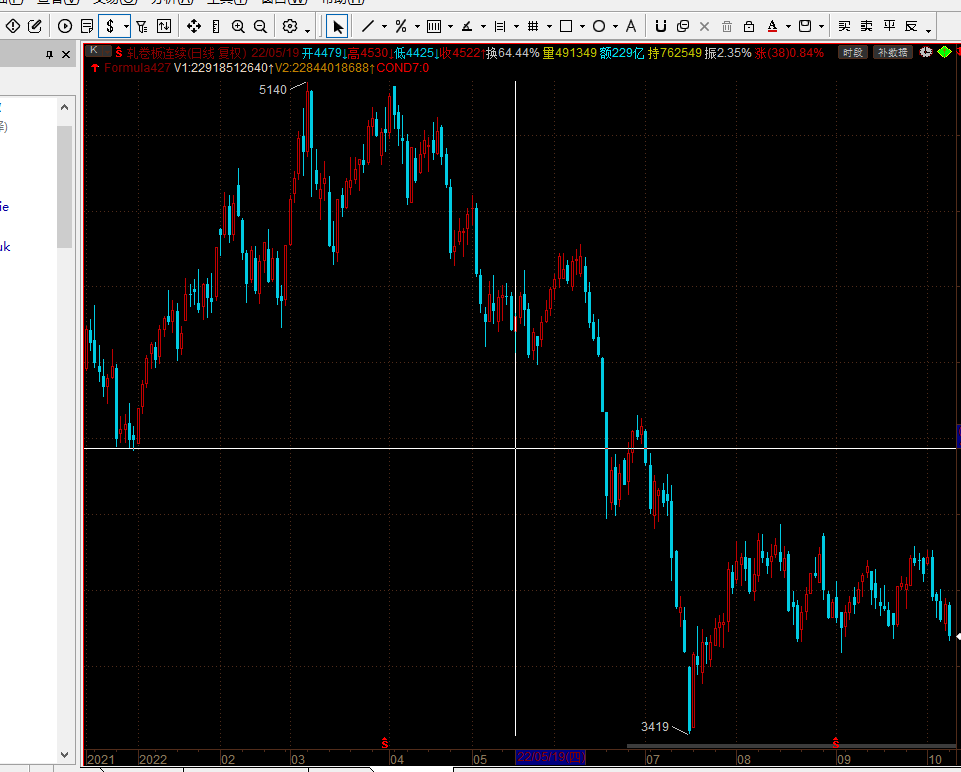961x772 pixels.
Task: Click the up-down sort arrows icon
Action: coord(164,26)
